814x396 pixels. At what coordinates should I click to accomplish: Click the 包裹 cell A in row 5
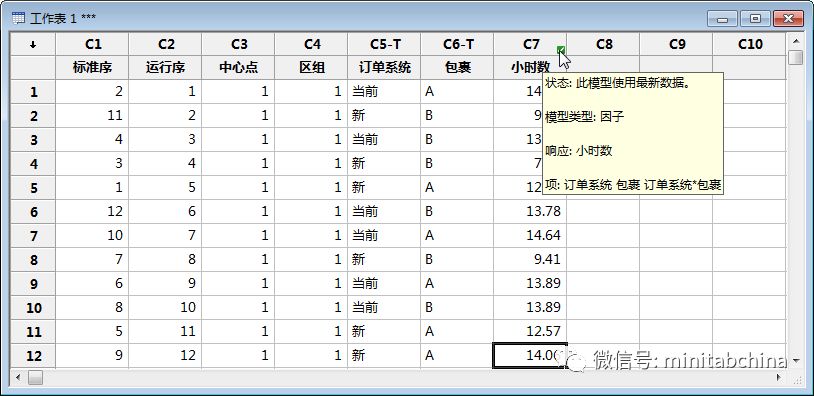coord(458,187)
